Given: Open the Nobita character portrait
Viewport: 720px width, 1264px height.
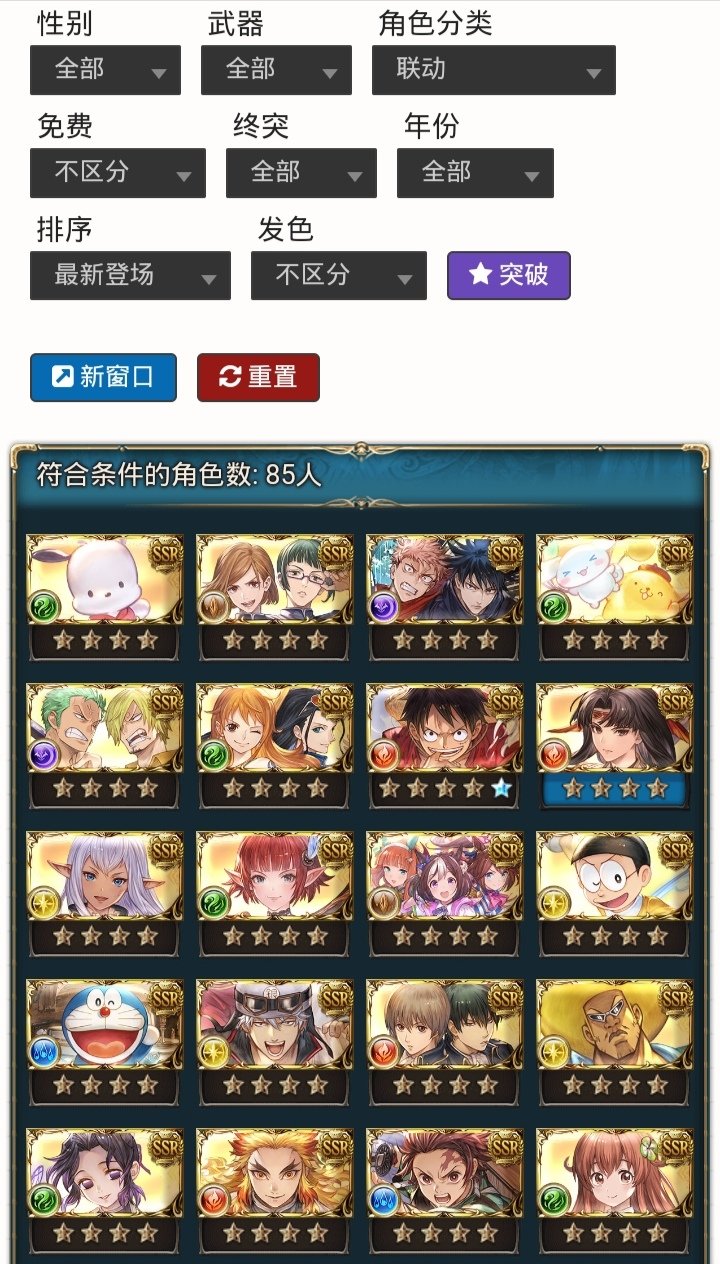Looking at the screenshot, I should [x=615, y=895].
